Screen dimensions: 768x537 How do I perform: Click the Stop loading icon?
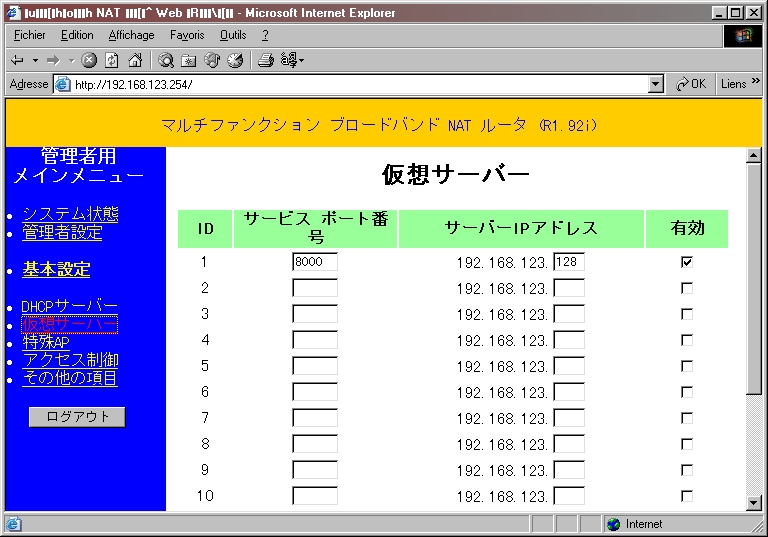[89, 60]
